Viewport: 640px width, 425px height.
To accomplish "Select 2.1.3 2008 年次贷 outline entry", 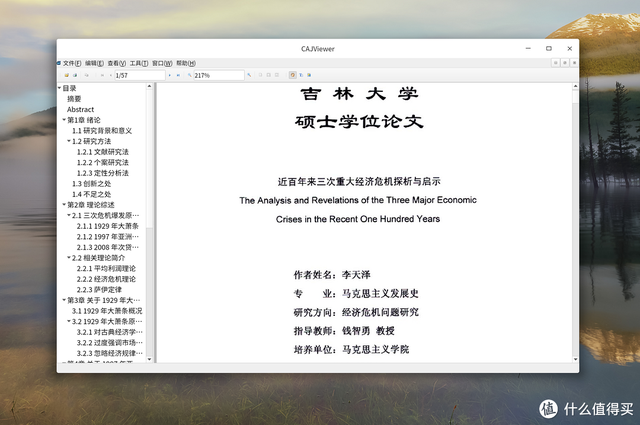I will click(108, 247).
